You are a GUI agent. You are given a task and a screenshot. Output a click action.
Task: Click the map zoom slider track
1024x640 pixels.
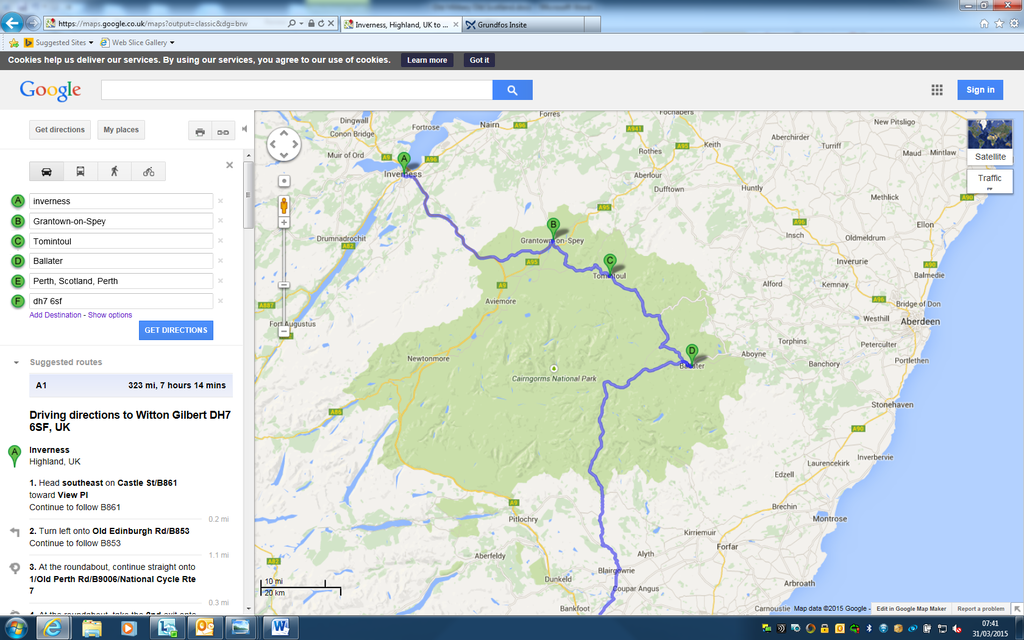(x=284, y=278)
